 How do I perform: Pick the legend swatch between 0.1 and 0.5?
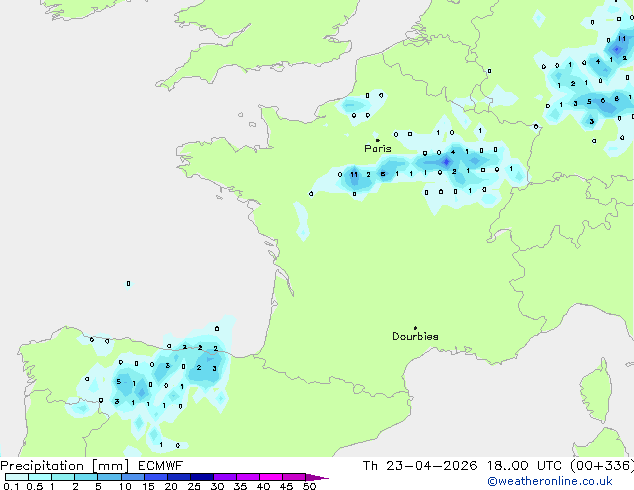tap(17, 477)
